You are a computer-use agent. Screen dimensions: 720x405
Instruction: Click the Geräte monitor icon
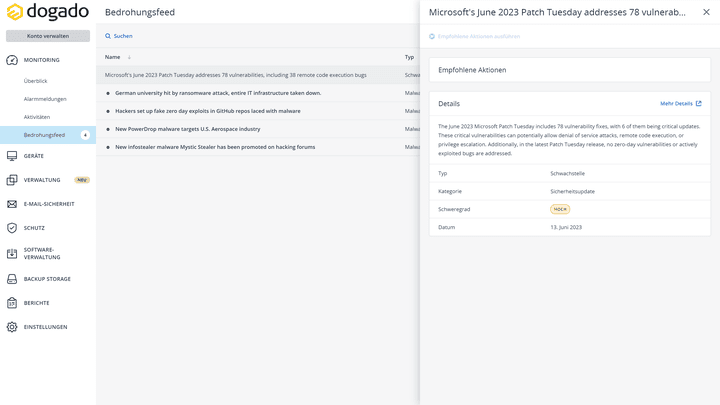coord(12,156)
